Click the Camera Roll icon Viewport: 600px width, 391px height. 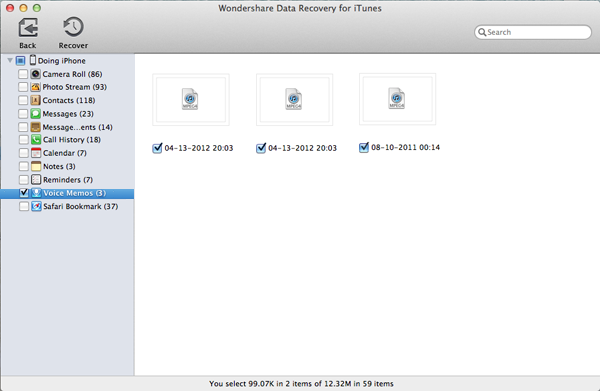36,74
